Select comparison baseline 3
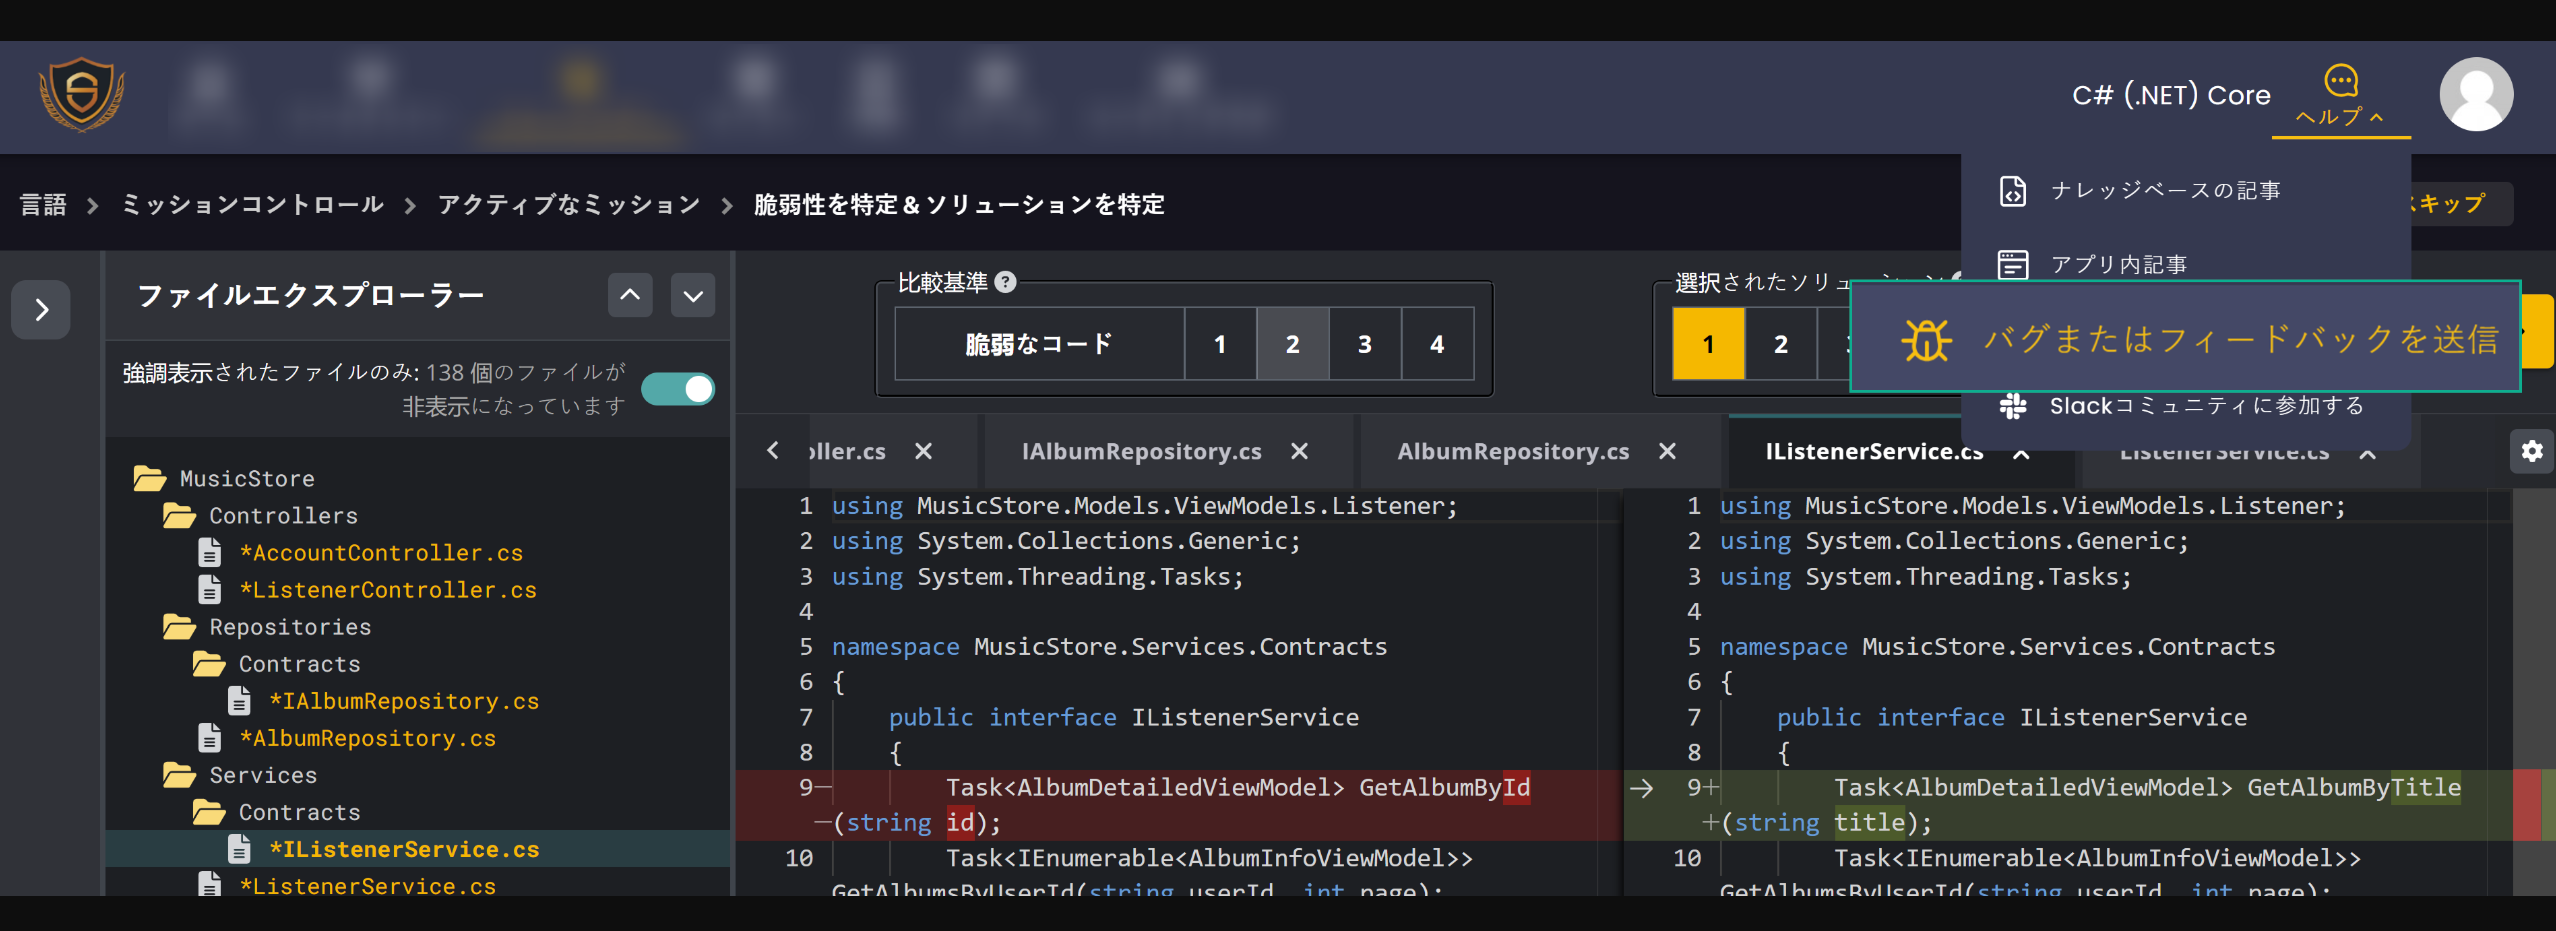2556x931 pixels. pyautogui.click(x=1365, y=344)
